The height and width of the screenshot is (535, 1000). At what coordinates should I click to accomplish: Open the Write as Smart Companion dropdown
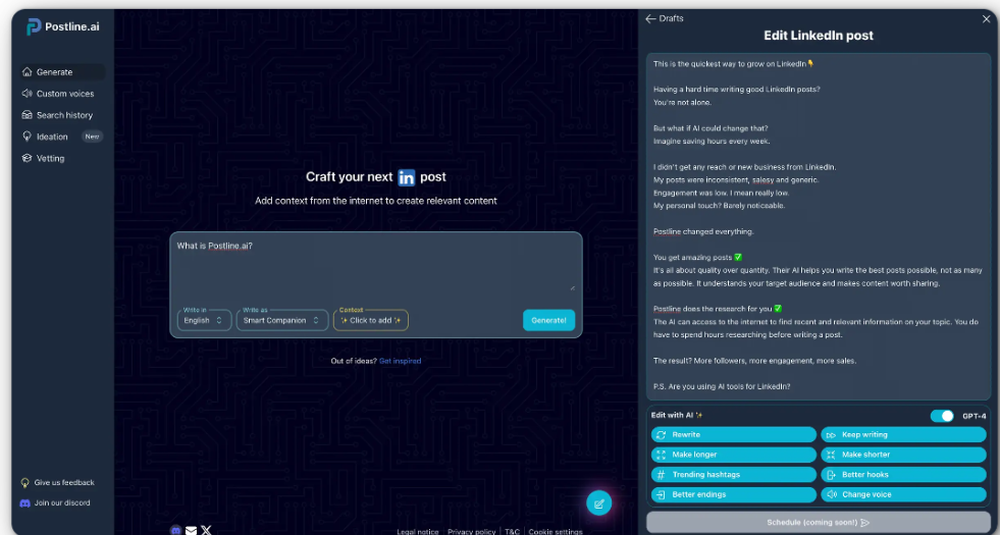[x=283, y=320]
